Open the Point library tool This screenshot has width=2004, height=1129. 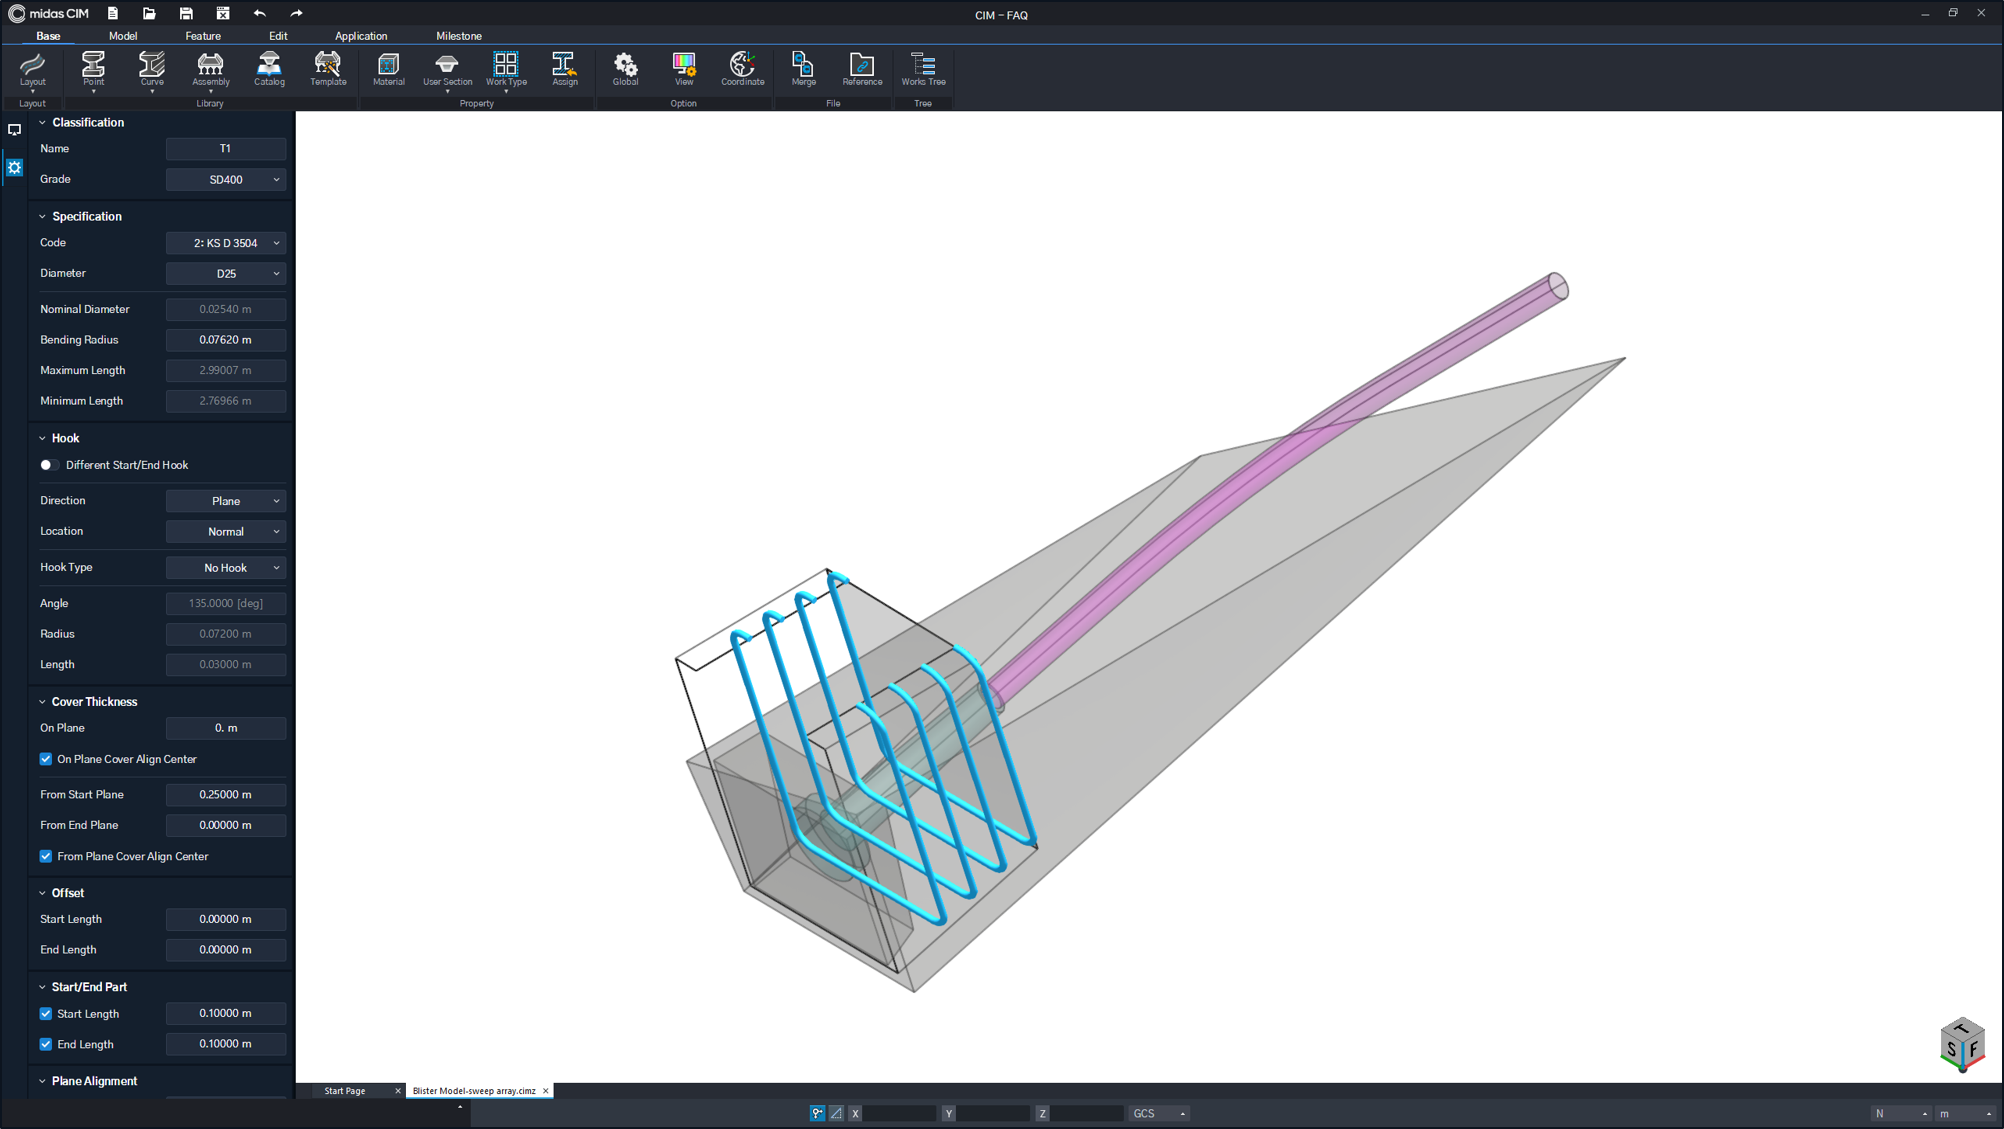pyautogui.click(x=93, y=69)
